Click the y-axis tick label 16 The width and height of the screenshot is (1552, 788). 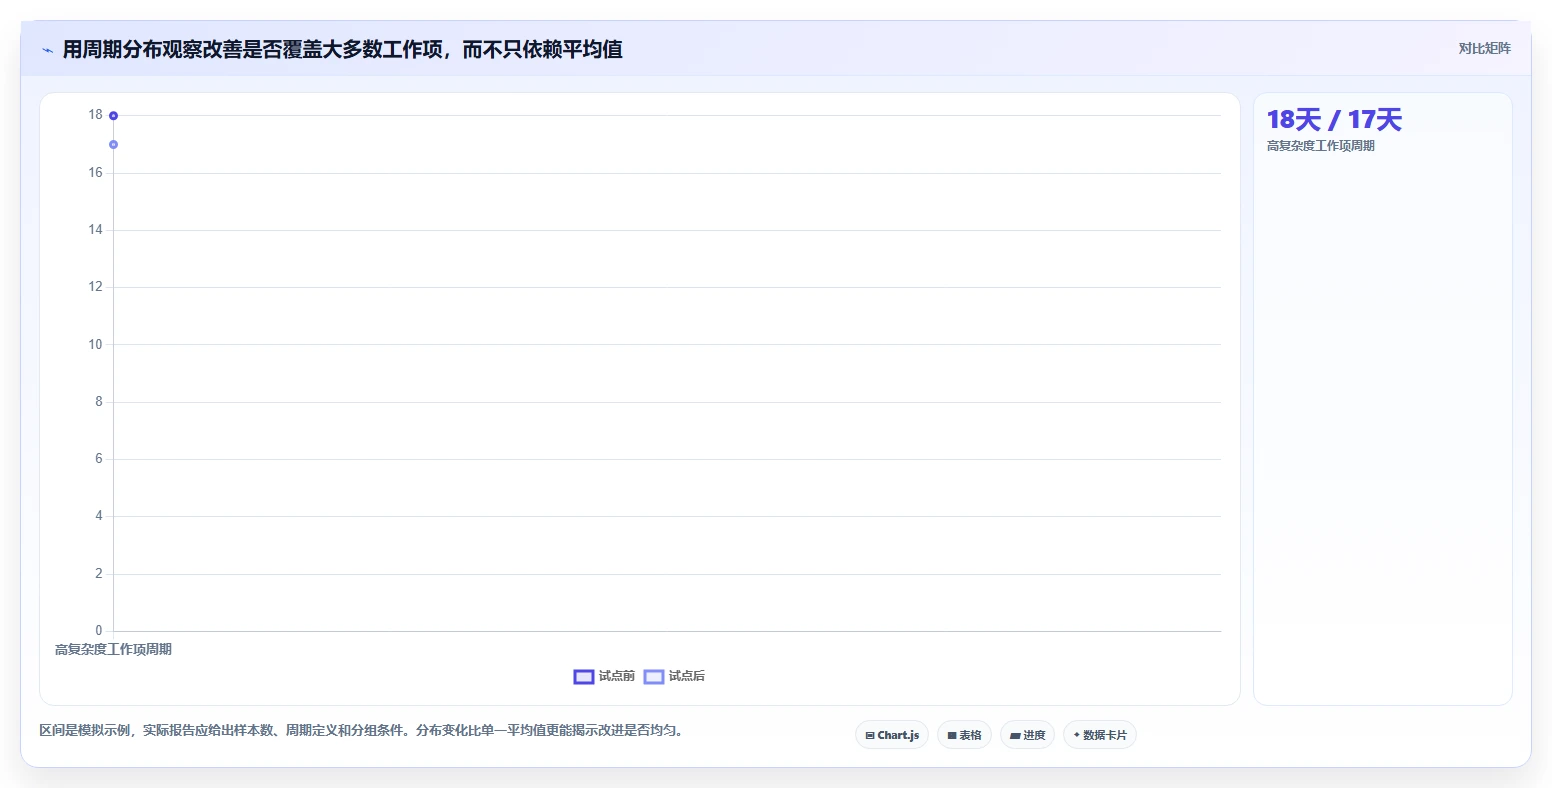pos(95,173)
